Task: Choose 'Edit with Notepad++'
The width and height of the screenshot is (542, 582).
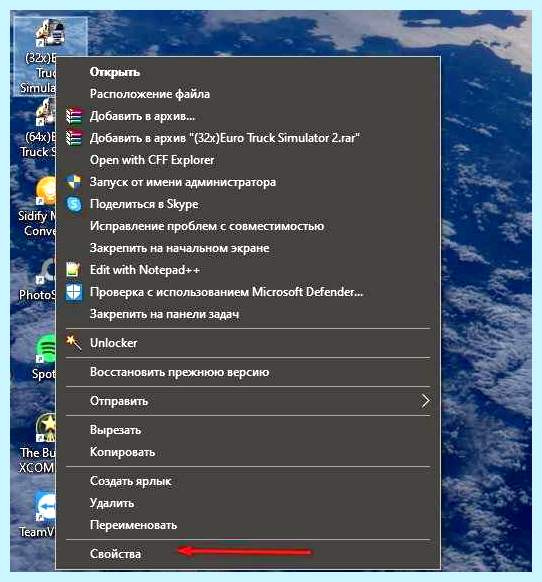Action: click(x=145, y=270)
